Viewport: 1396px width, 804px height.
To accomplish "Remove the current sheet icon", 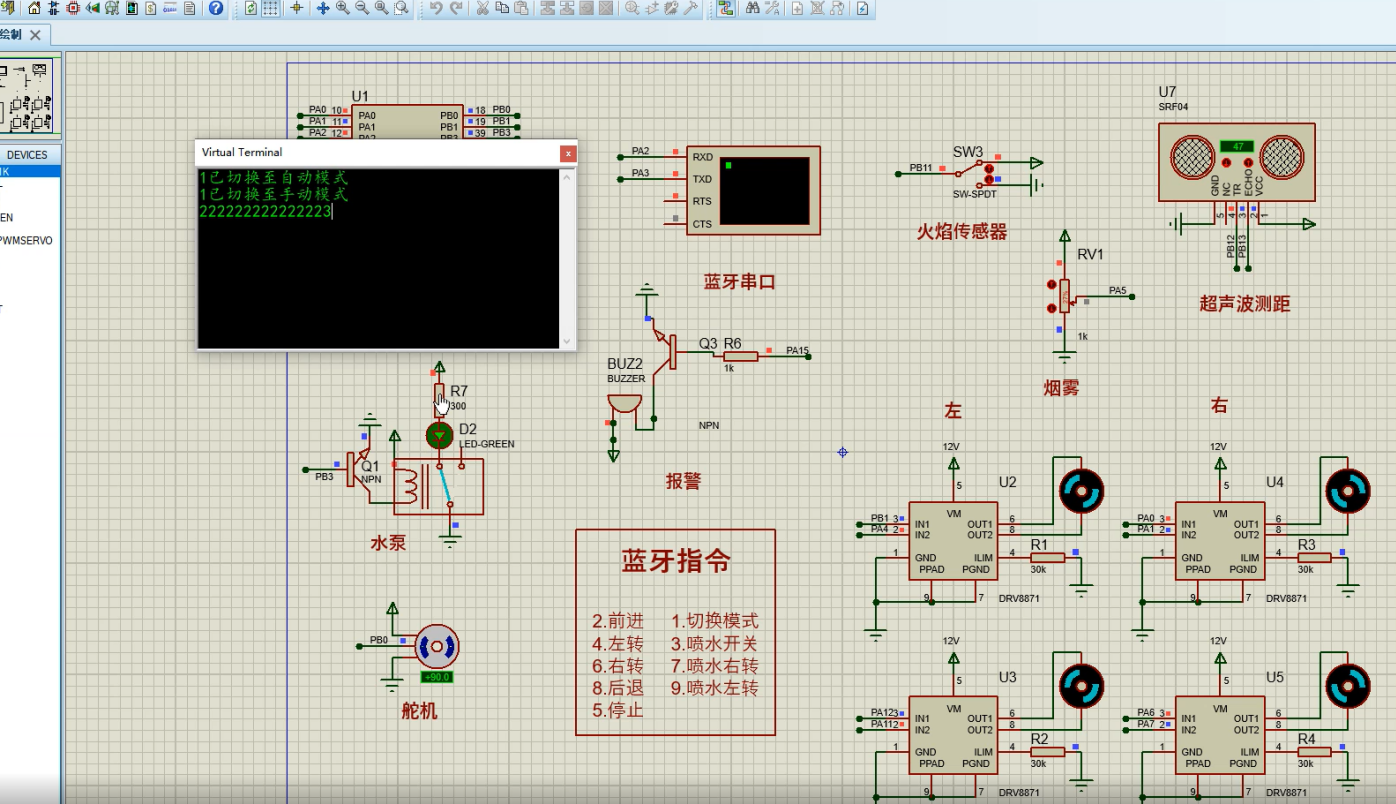I will point(817,8).
